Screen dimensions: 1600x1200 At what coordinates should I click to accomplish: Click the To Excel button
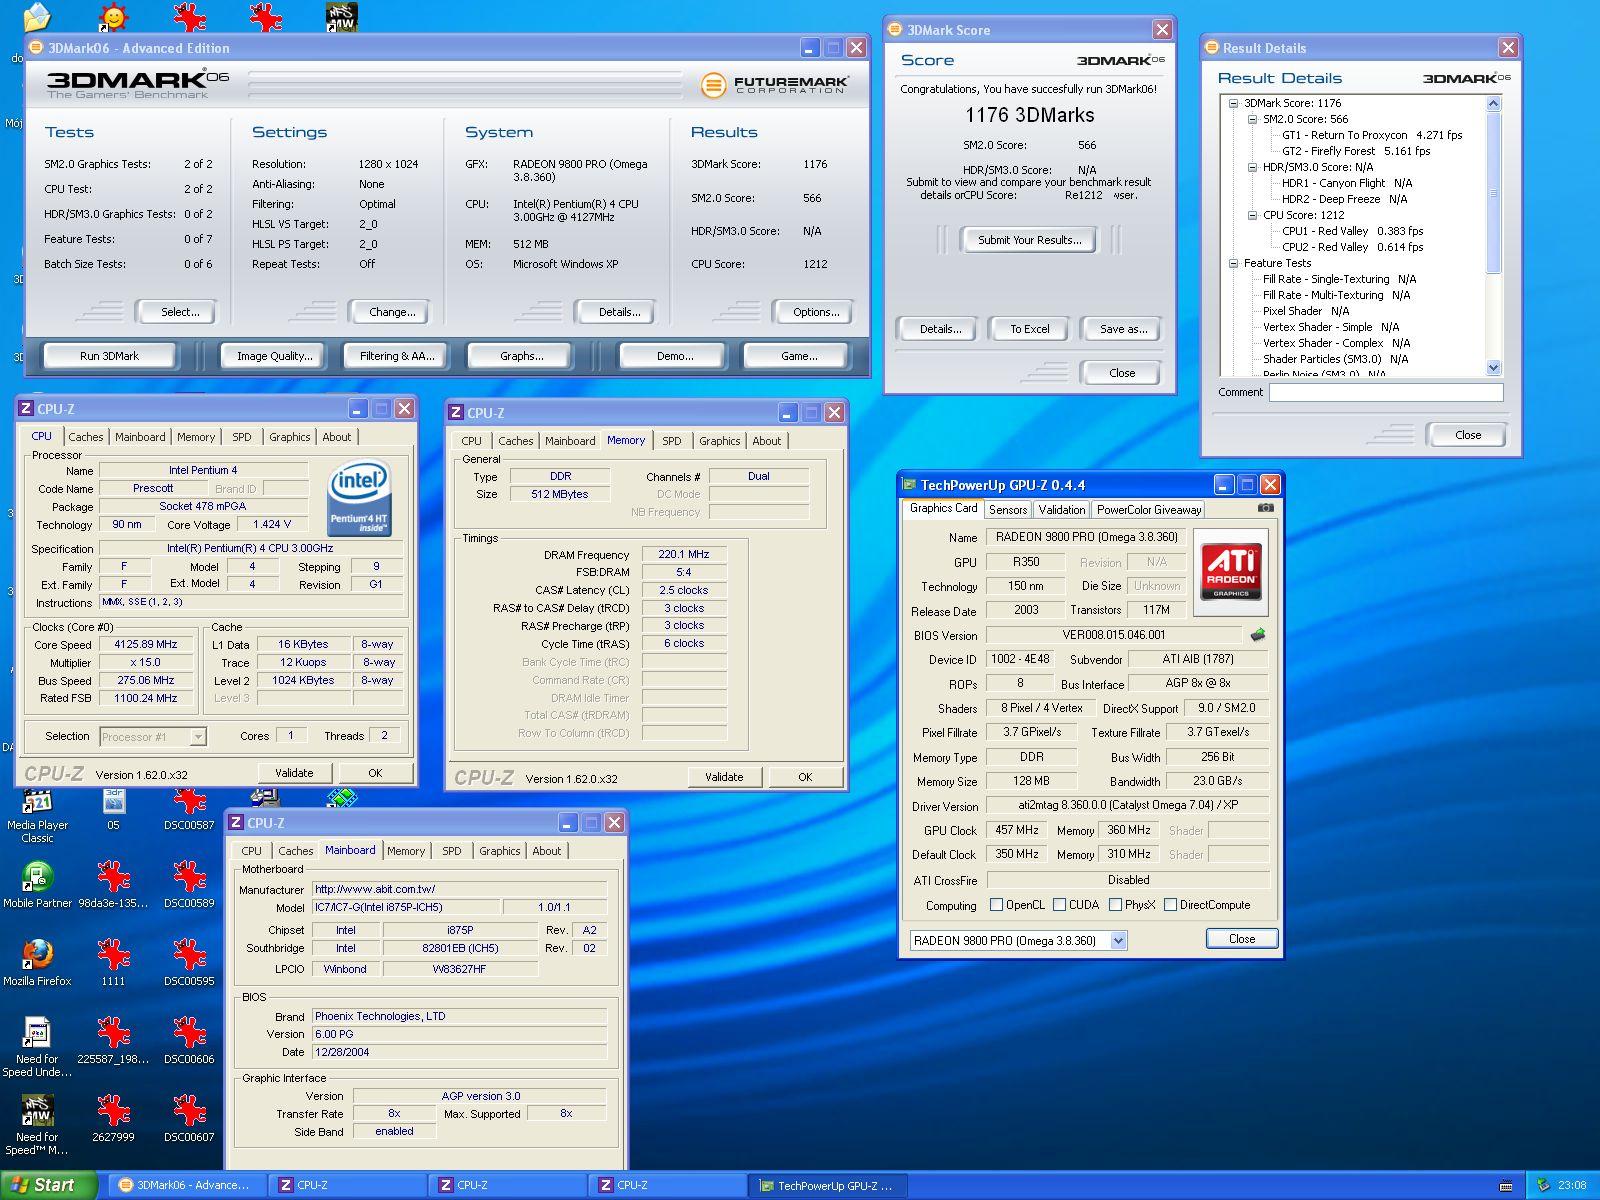coord(1029,329)
